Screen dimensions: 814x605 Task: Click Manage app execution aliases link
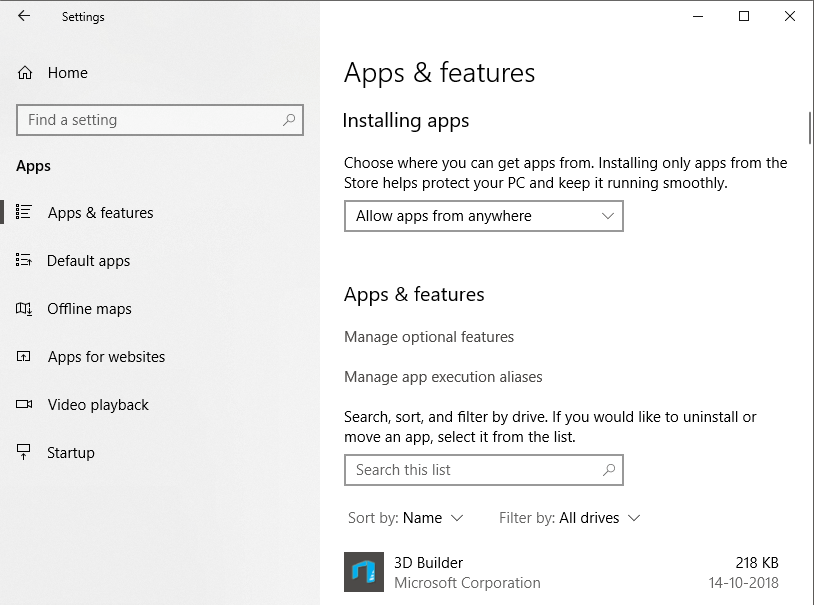(x=443, y=377)
